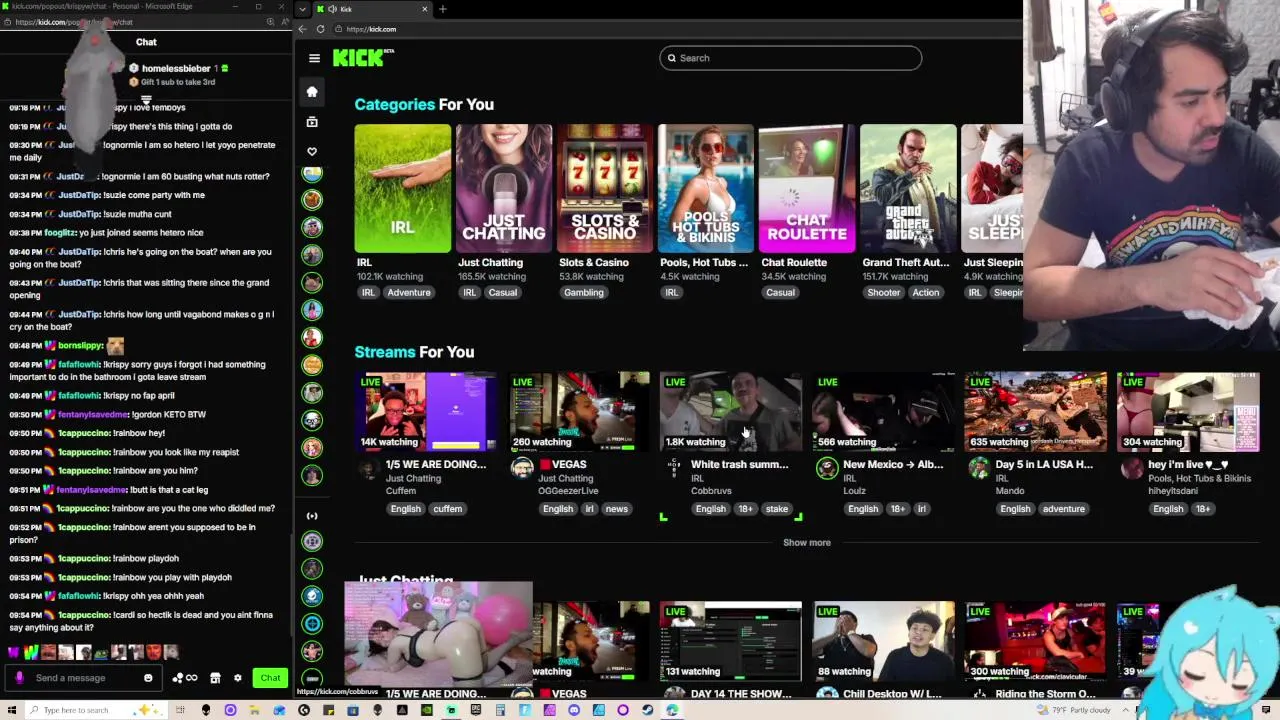This screenshot has height=720, width=1280.
Task: Click the stake tag on Cobbruvs stream
Action: (x=777, y=509)
